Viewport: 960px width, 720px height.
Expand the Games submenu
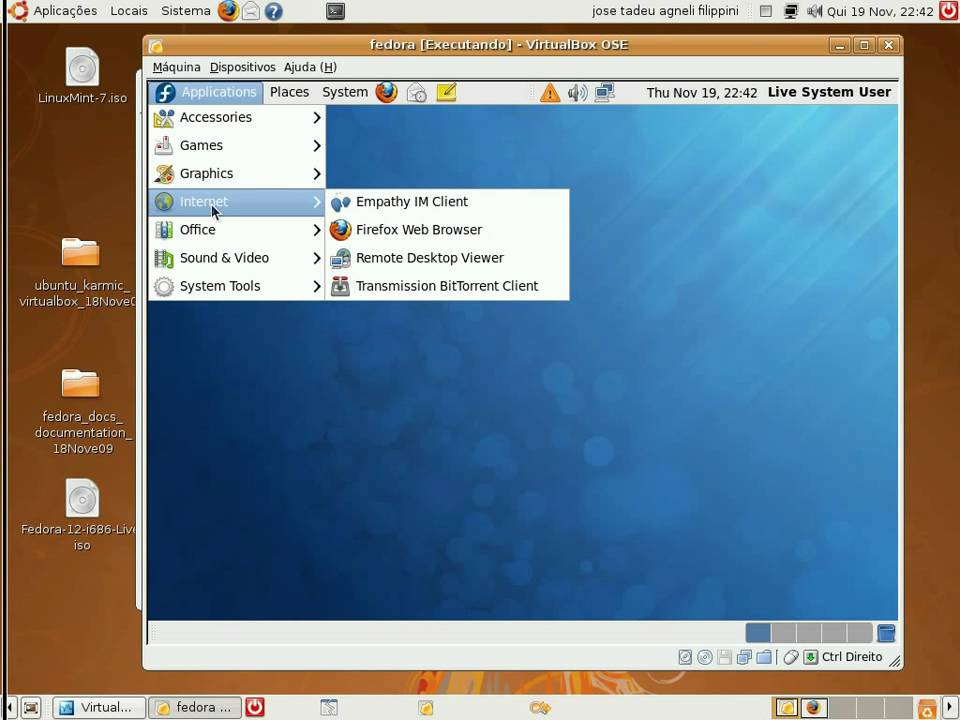click(237, 146)
